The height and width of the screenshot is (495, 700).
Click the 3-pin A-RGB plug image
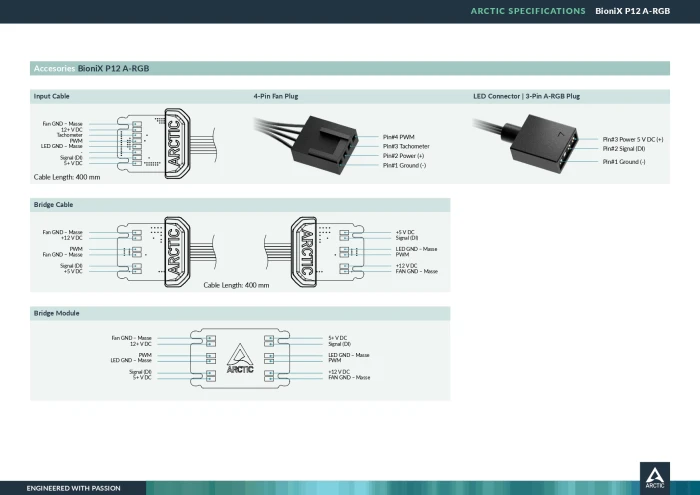coord(527,143)
